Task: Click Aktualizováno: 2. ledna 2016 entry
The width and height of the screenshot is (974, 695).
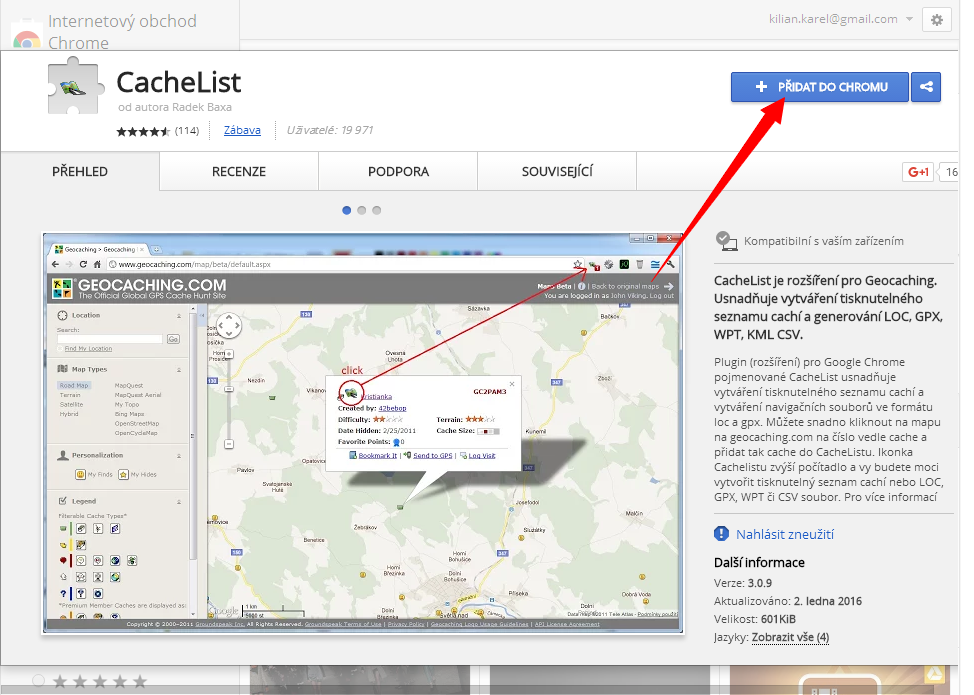Action: [788, 601]
